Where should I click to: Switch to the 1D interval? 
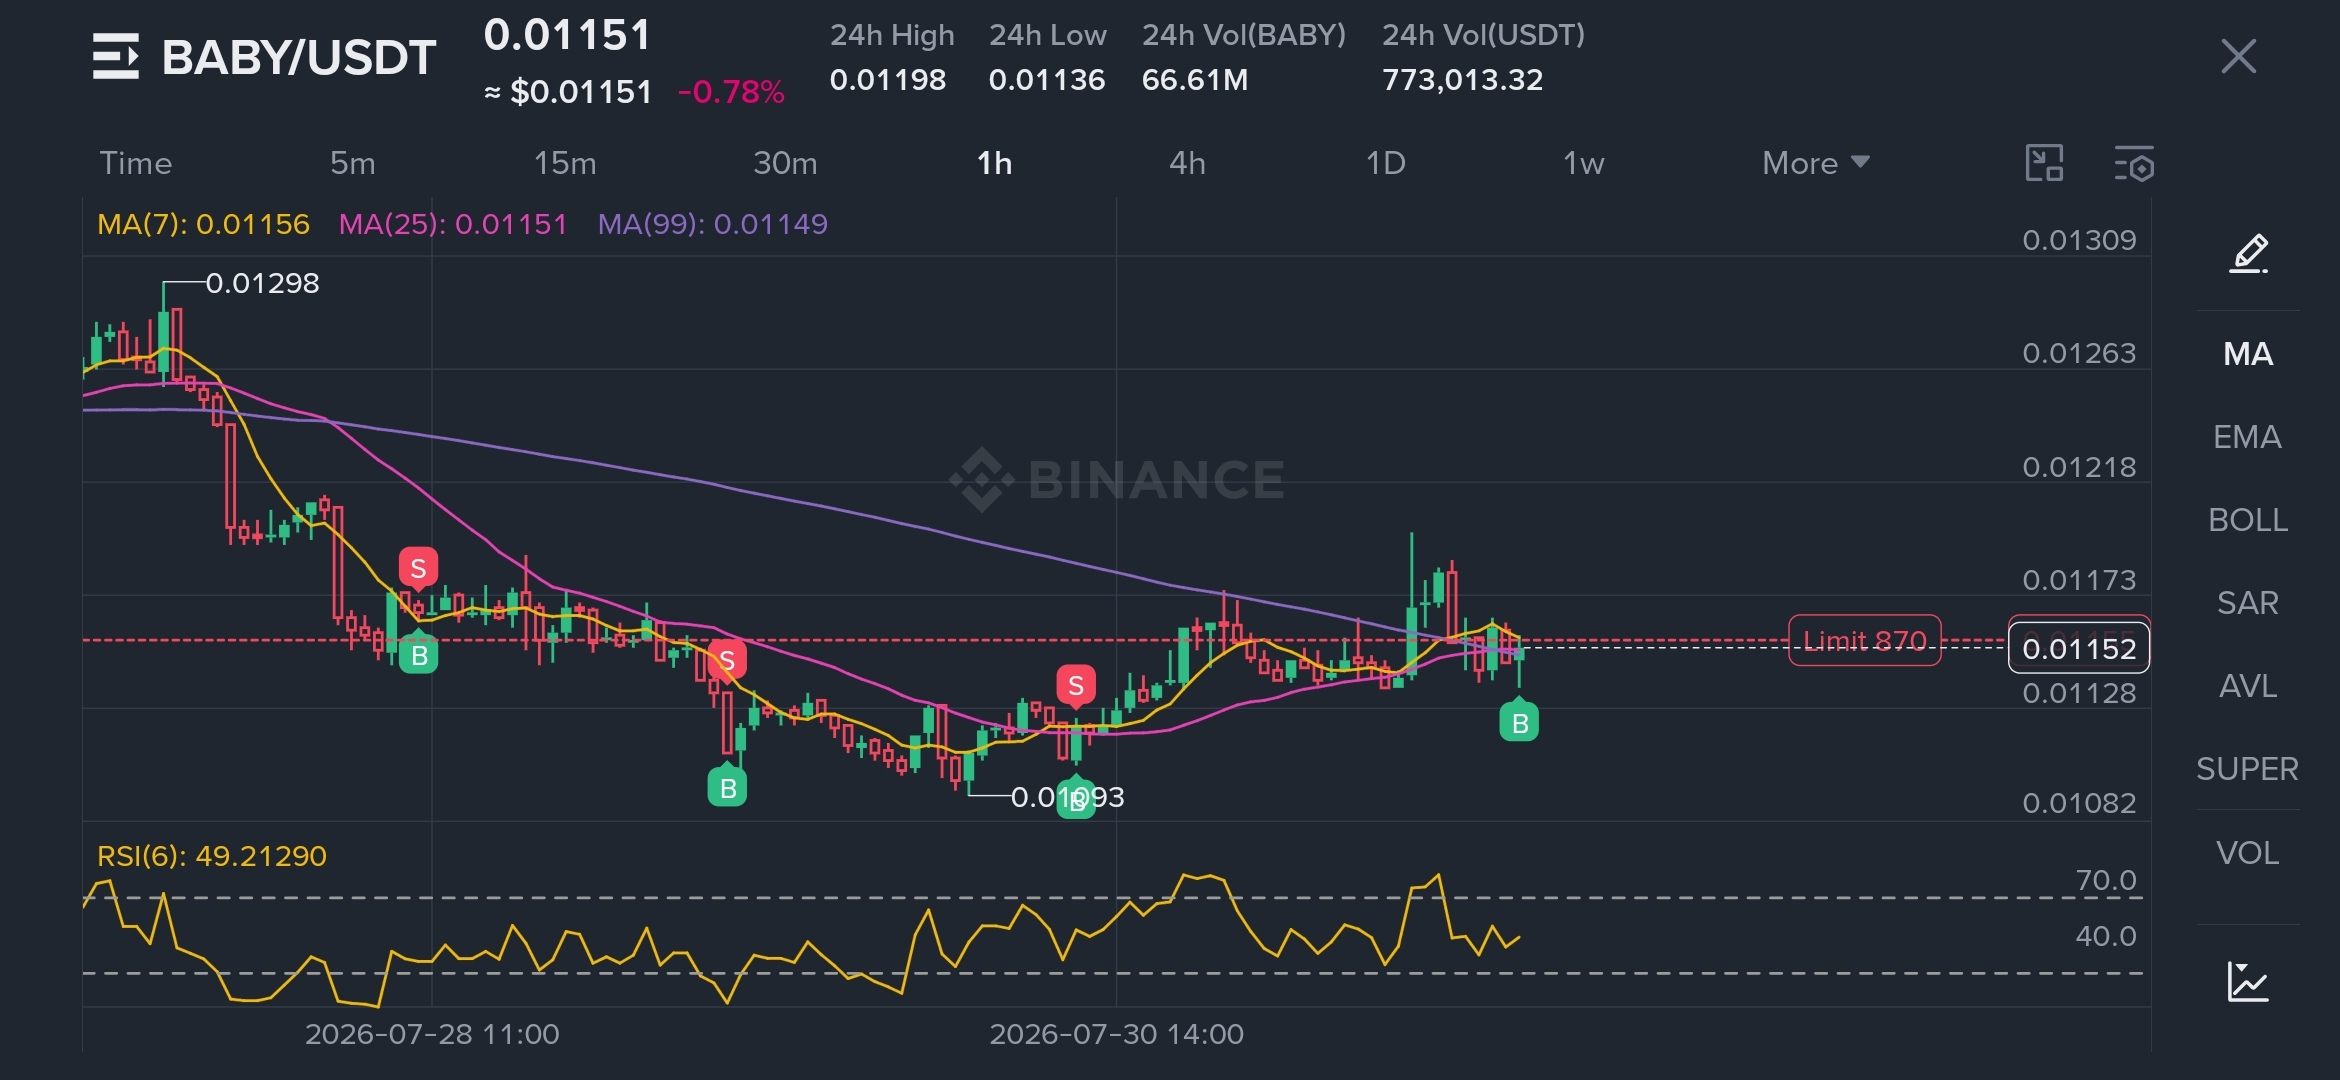pos(1386,163)
